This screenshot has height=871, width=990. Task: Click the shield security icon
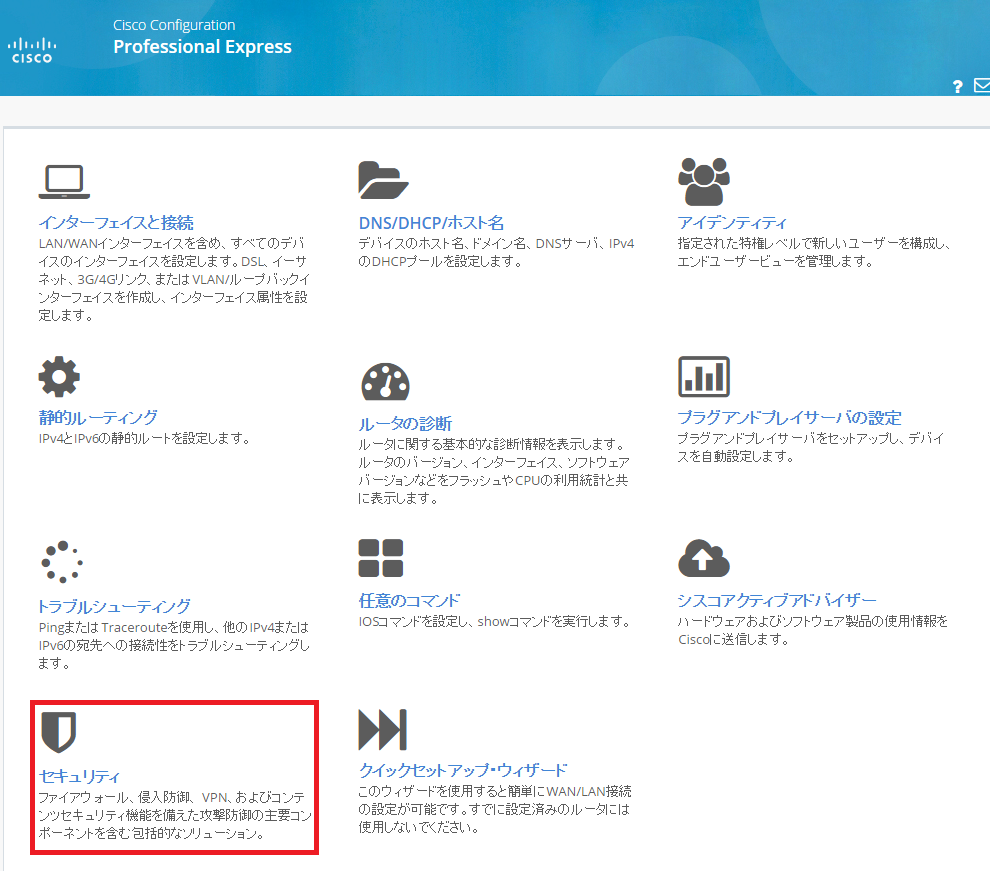(x=59, y=732)
